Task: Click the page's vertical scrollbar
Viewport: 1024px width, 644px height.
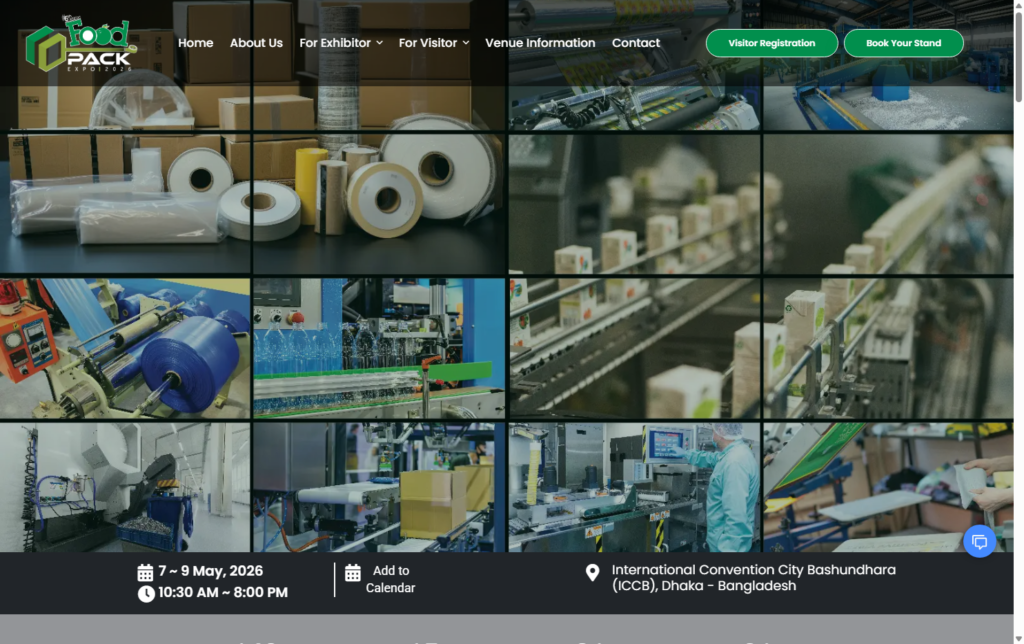Action: (1018, 300)
